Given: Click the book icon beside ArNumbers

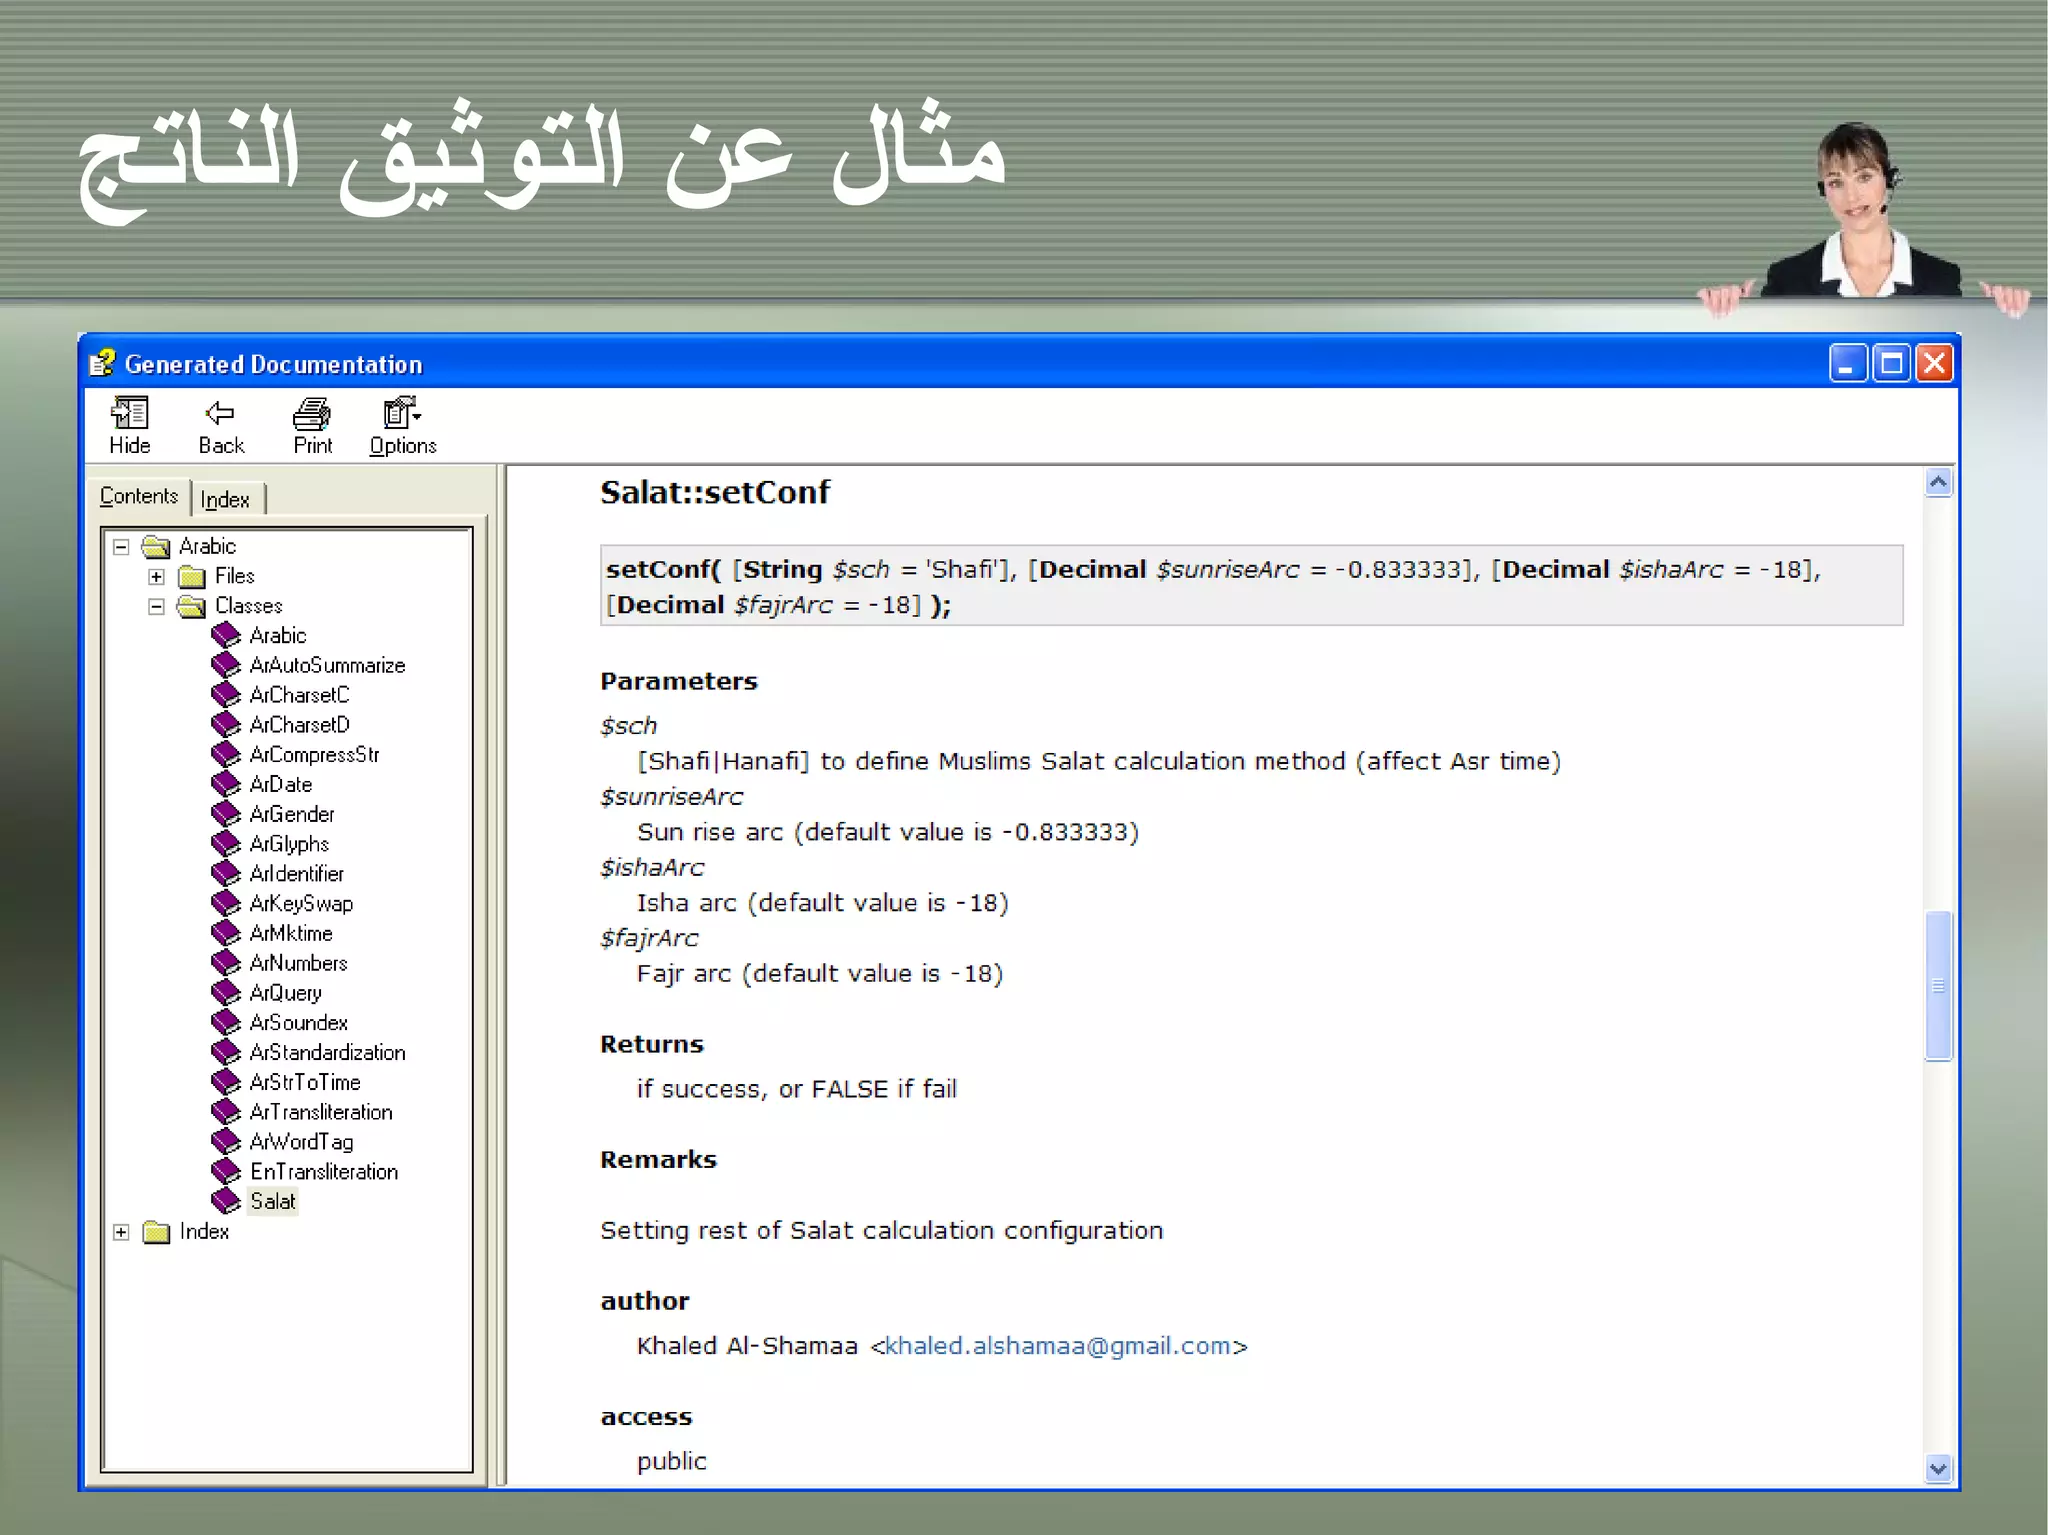Looking at the screenshot, I should point(226,963).
